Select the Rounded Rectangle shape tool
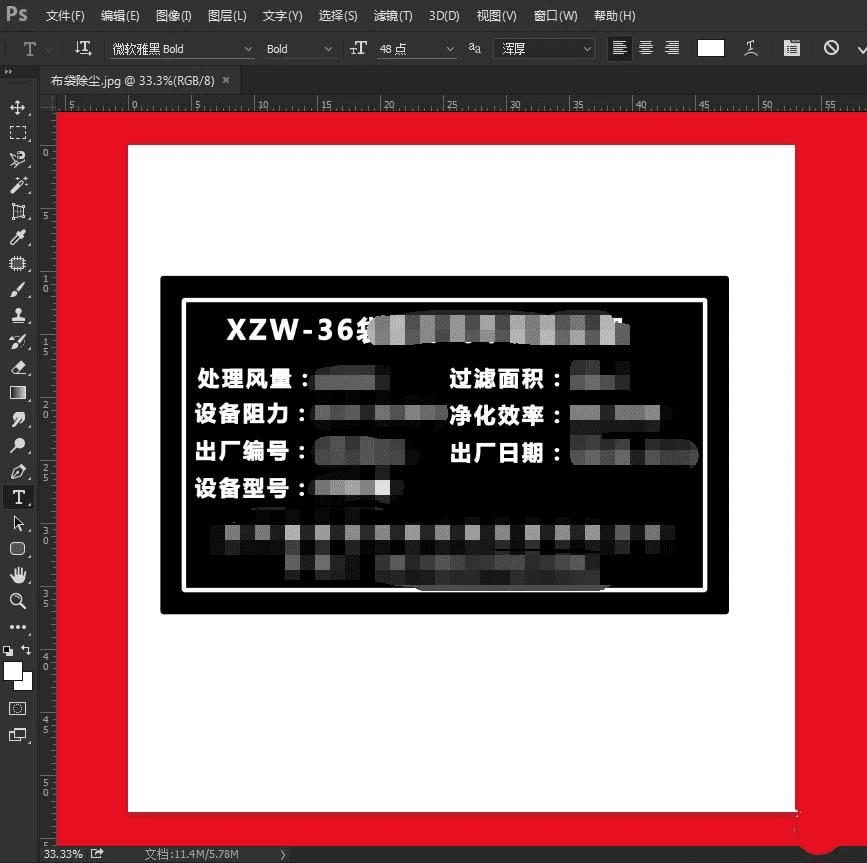This screenshot has height=863, width=867. [18, 549]
